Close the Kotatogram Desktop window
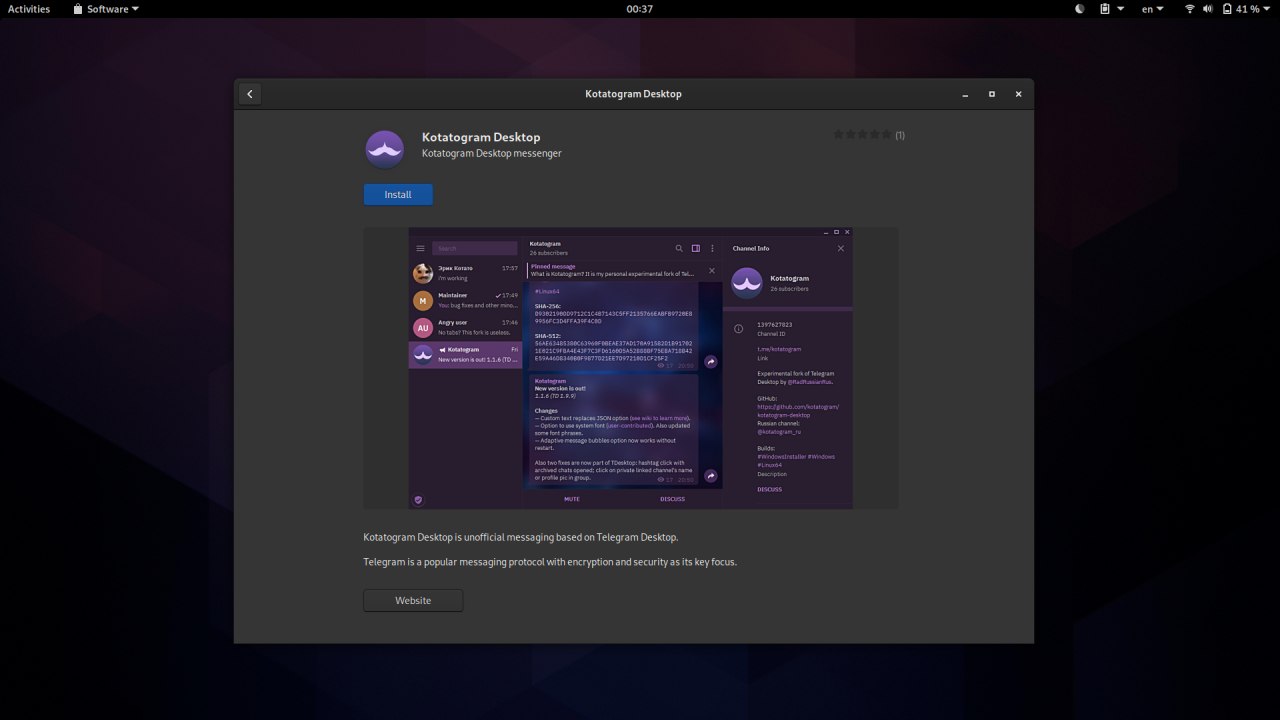Screen dimensions: 1280x720 click(1018, 94)
